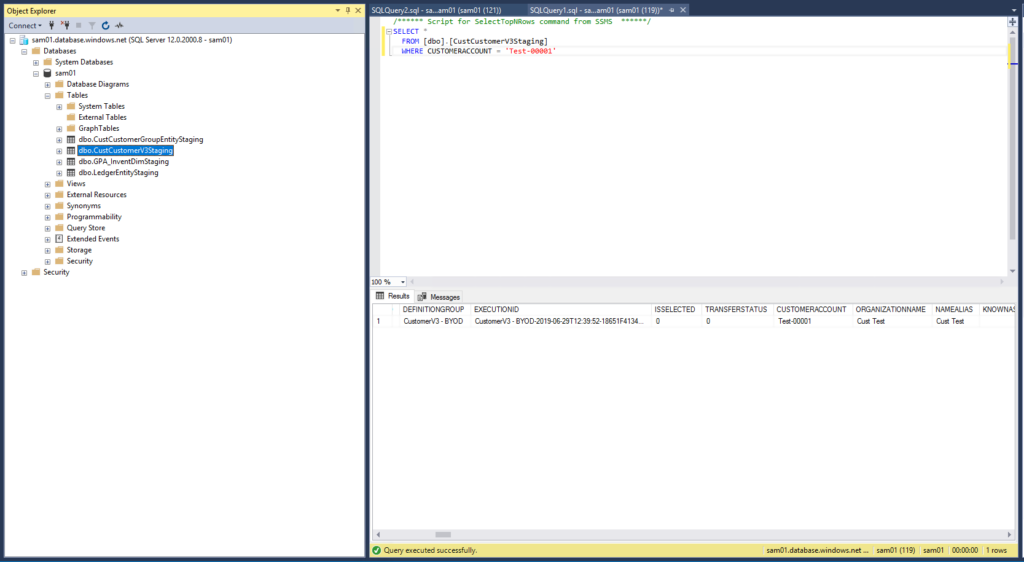Select External Tables in the tree

(103, 117)
